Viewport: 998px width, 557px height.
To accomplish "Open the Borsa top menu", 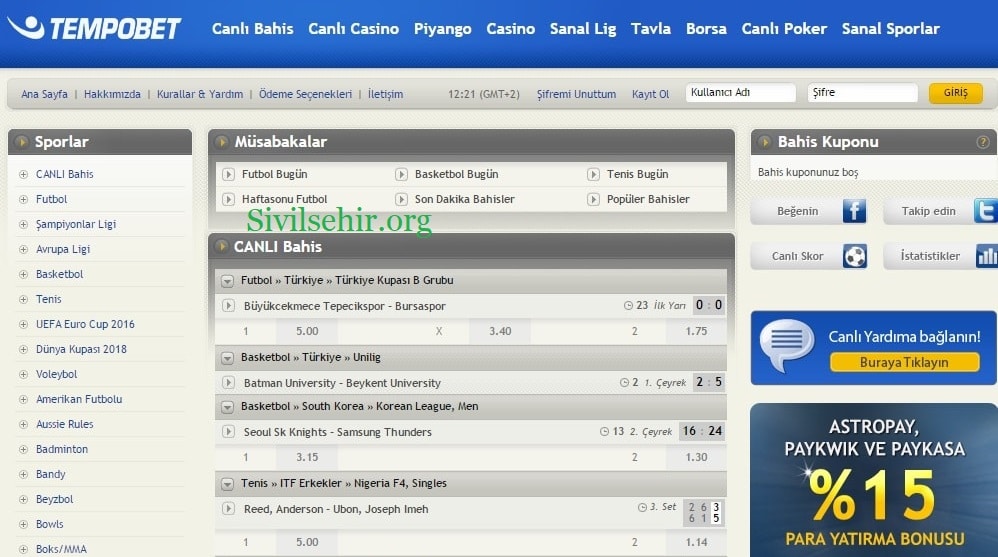I will [x=706, y=29].
